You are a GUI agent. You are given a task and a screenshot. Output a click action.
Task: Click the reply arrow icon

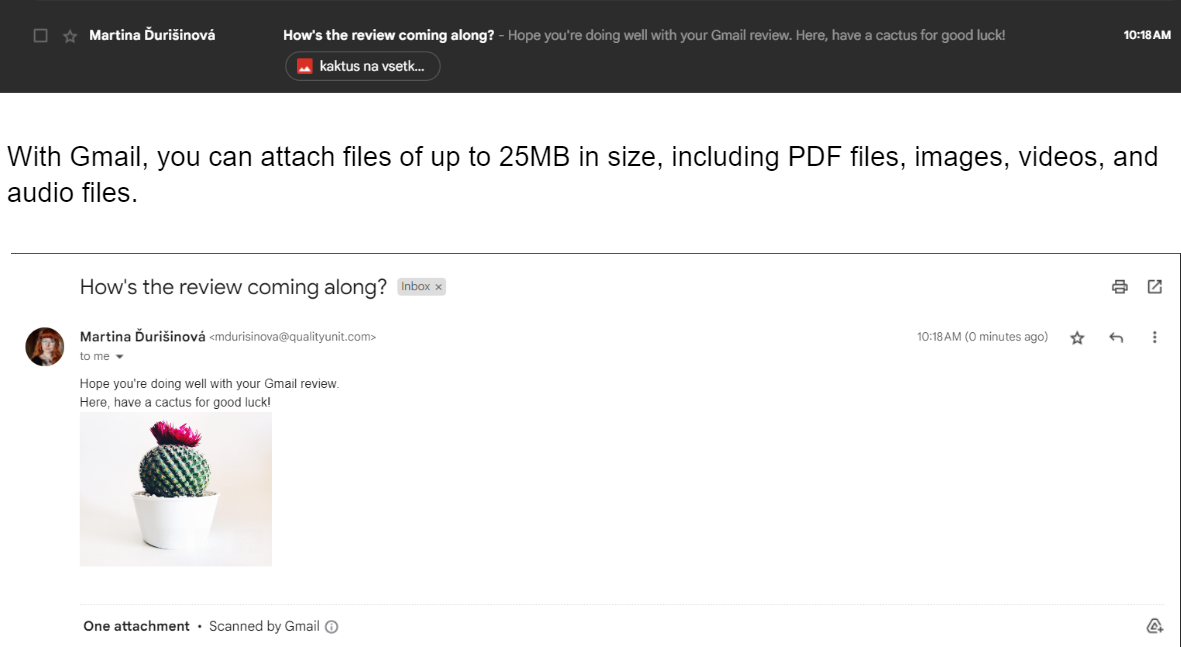pos(1116,338)
